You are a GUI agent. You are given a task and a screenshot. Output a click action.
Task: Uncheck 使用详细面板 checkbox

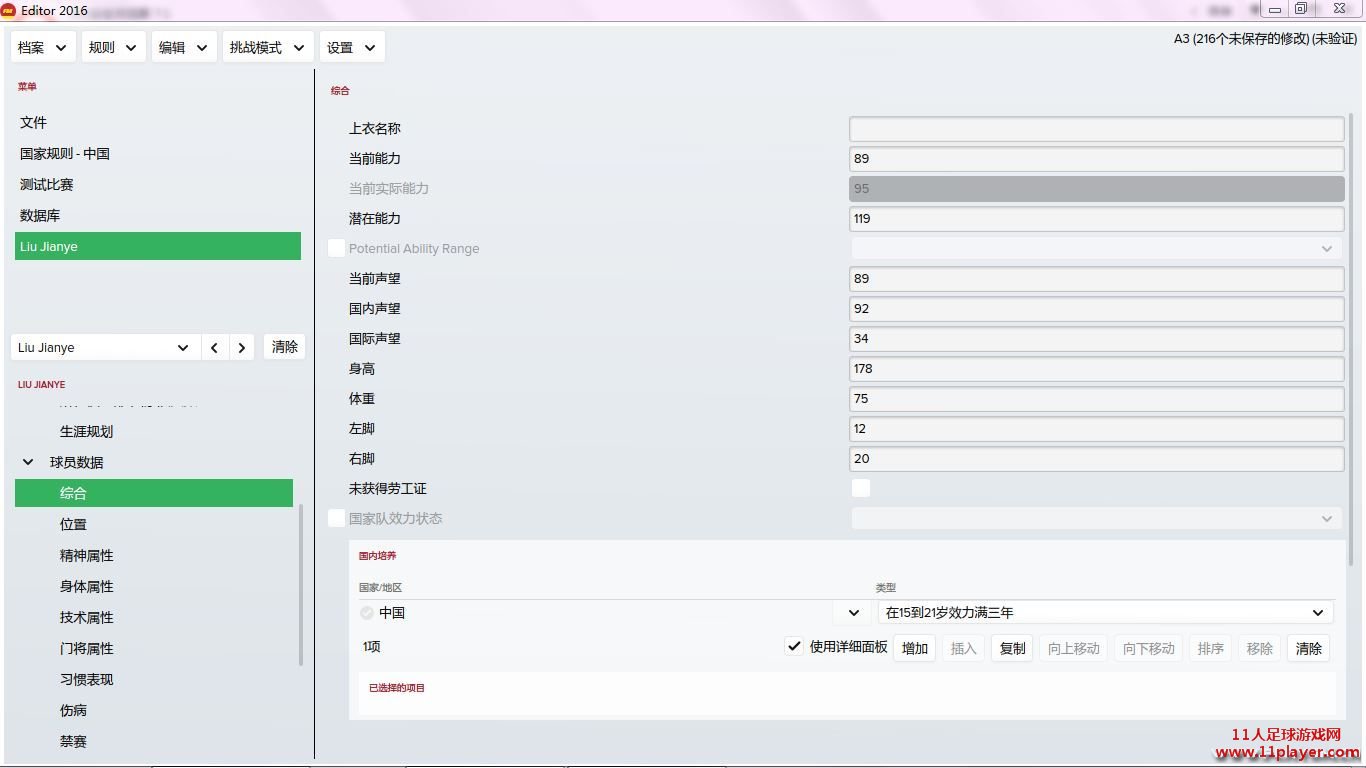(x=794, y=647)
